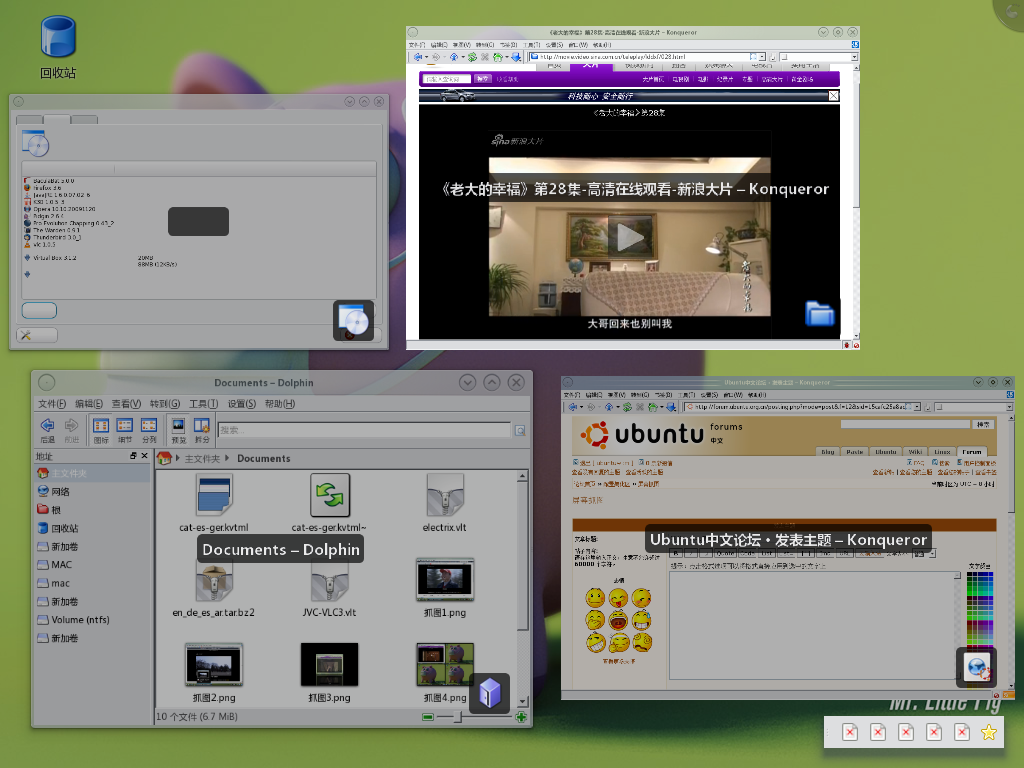1024x768 pixels.
Task: Open 转到(G) menu in Dolphin
Action: click(x=165, y=404)
